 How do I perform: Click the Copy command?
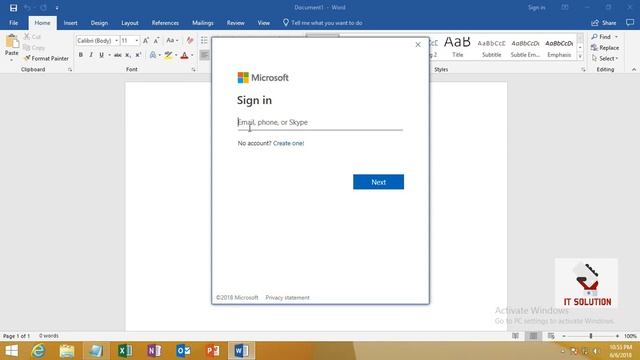point(34,48)
